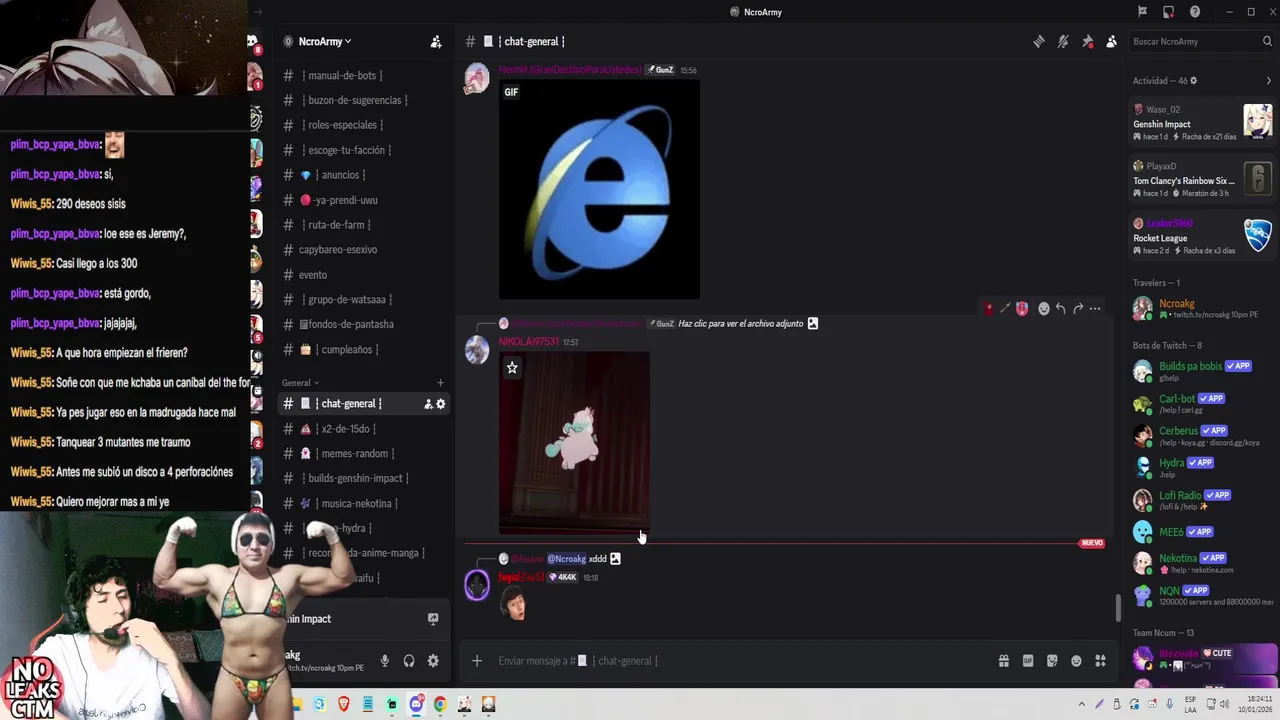
Task: Open more options dots on message hover bar
Action: [x=1095, y=309]
